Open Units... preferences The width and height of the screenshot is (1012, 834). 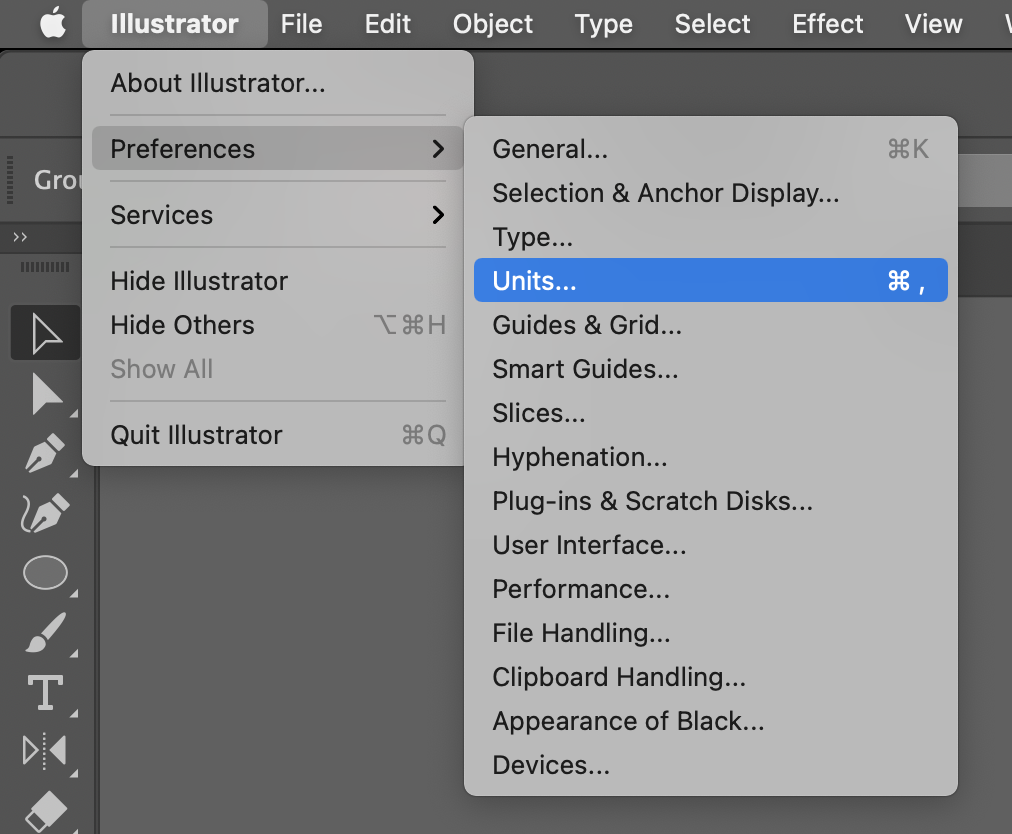(x=711, y=281)
